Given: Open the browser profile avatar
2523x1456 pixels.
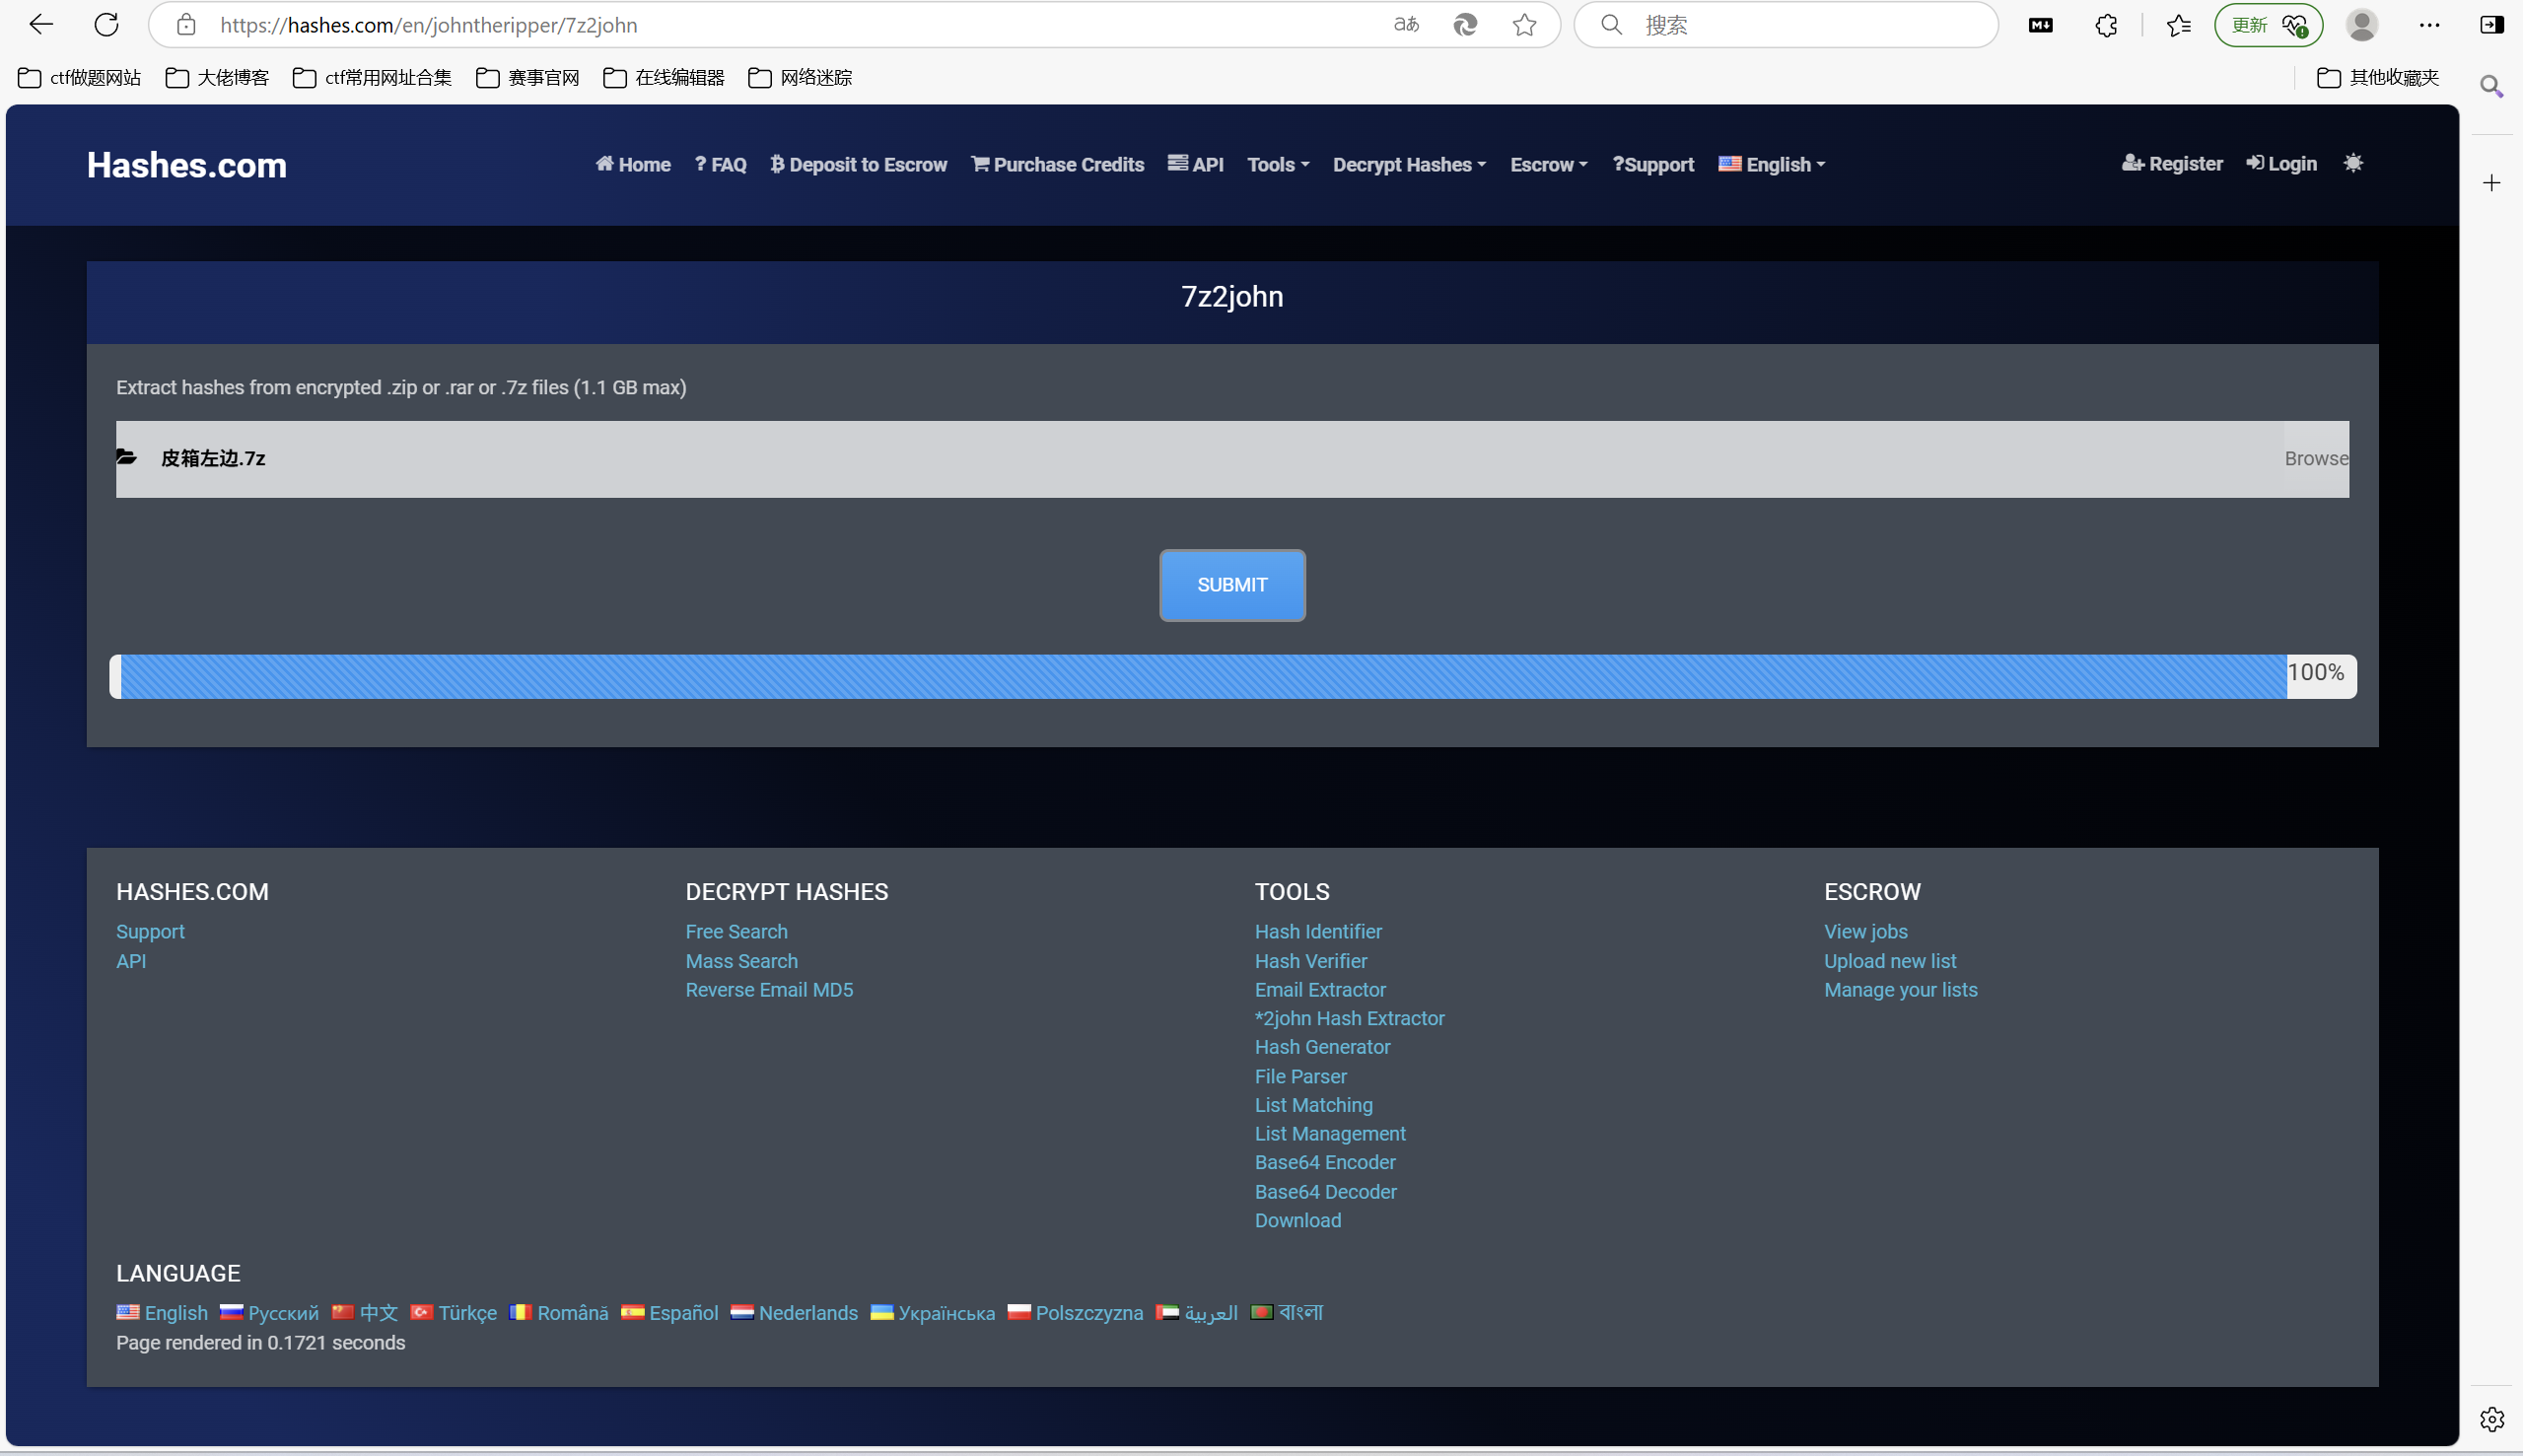Looking at the screenshot, I should (2362, 25).
